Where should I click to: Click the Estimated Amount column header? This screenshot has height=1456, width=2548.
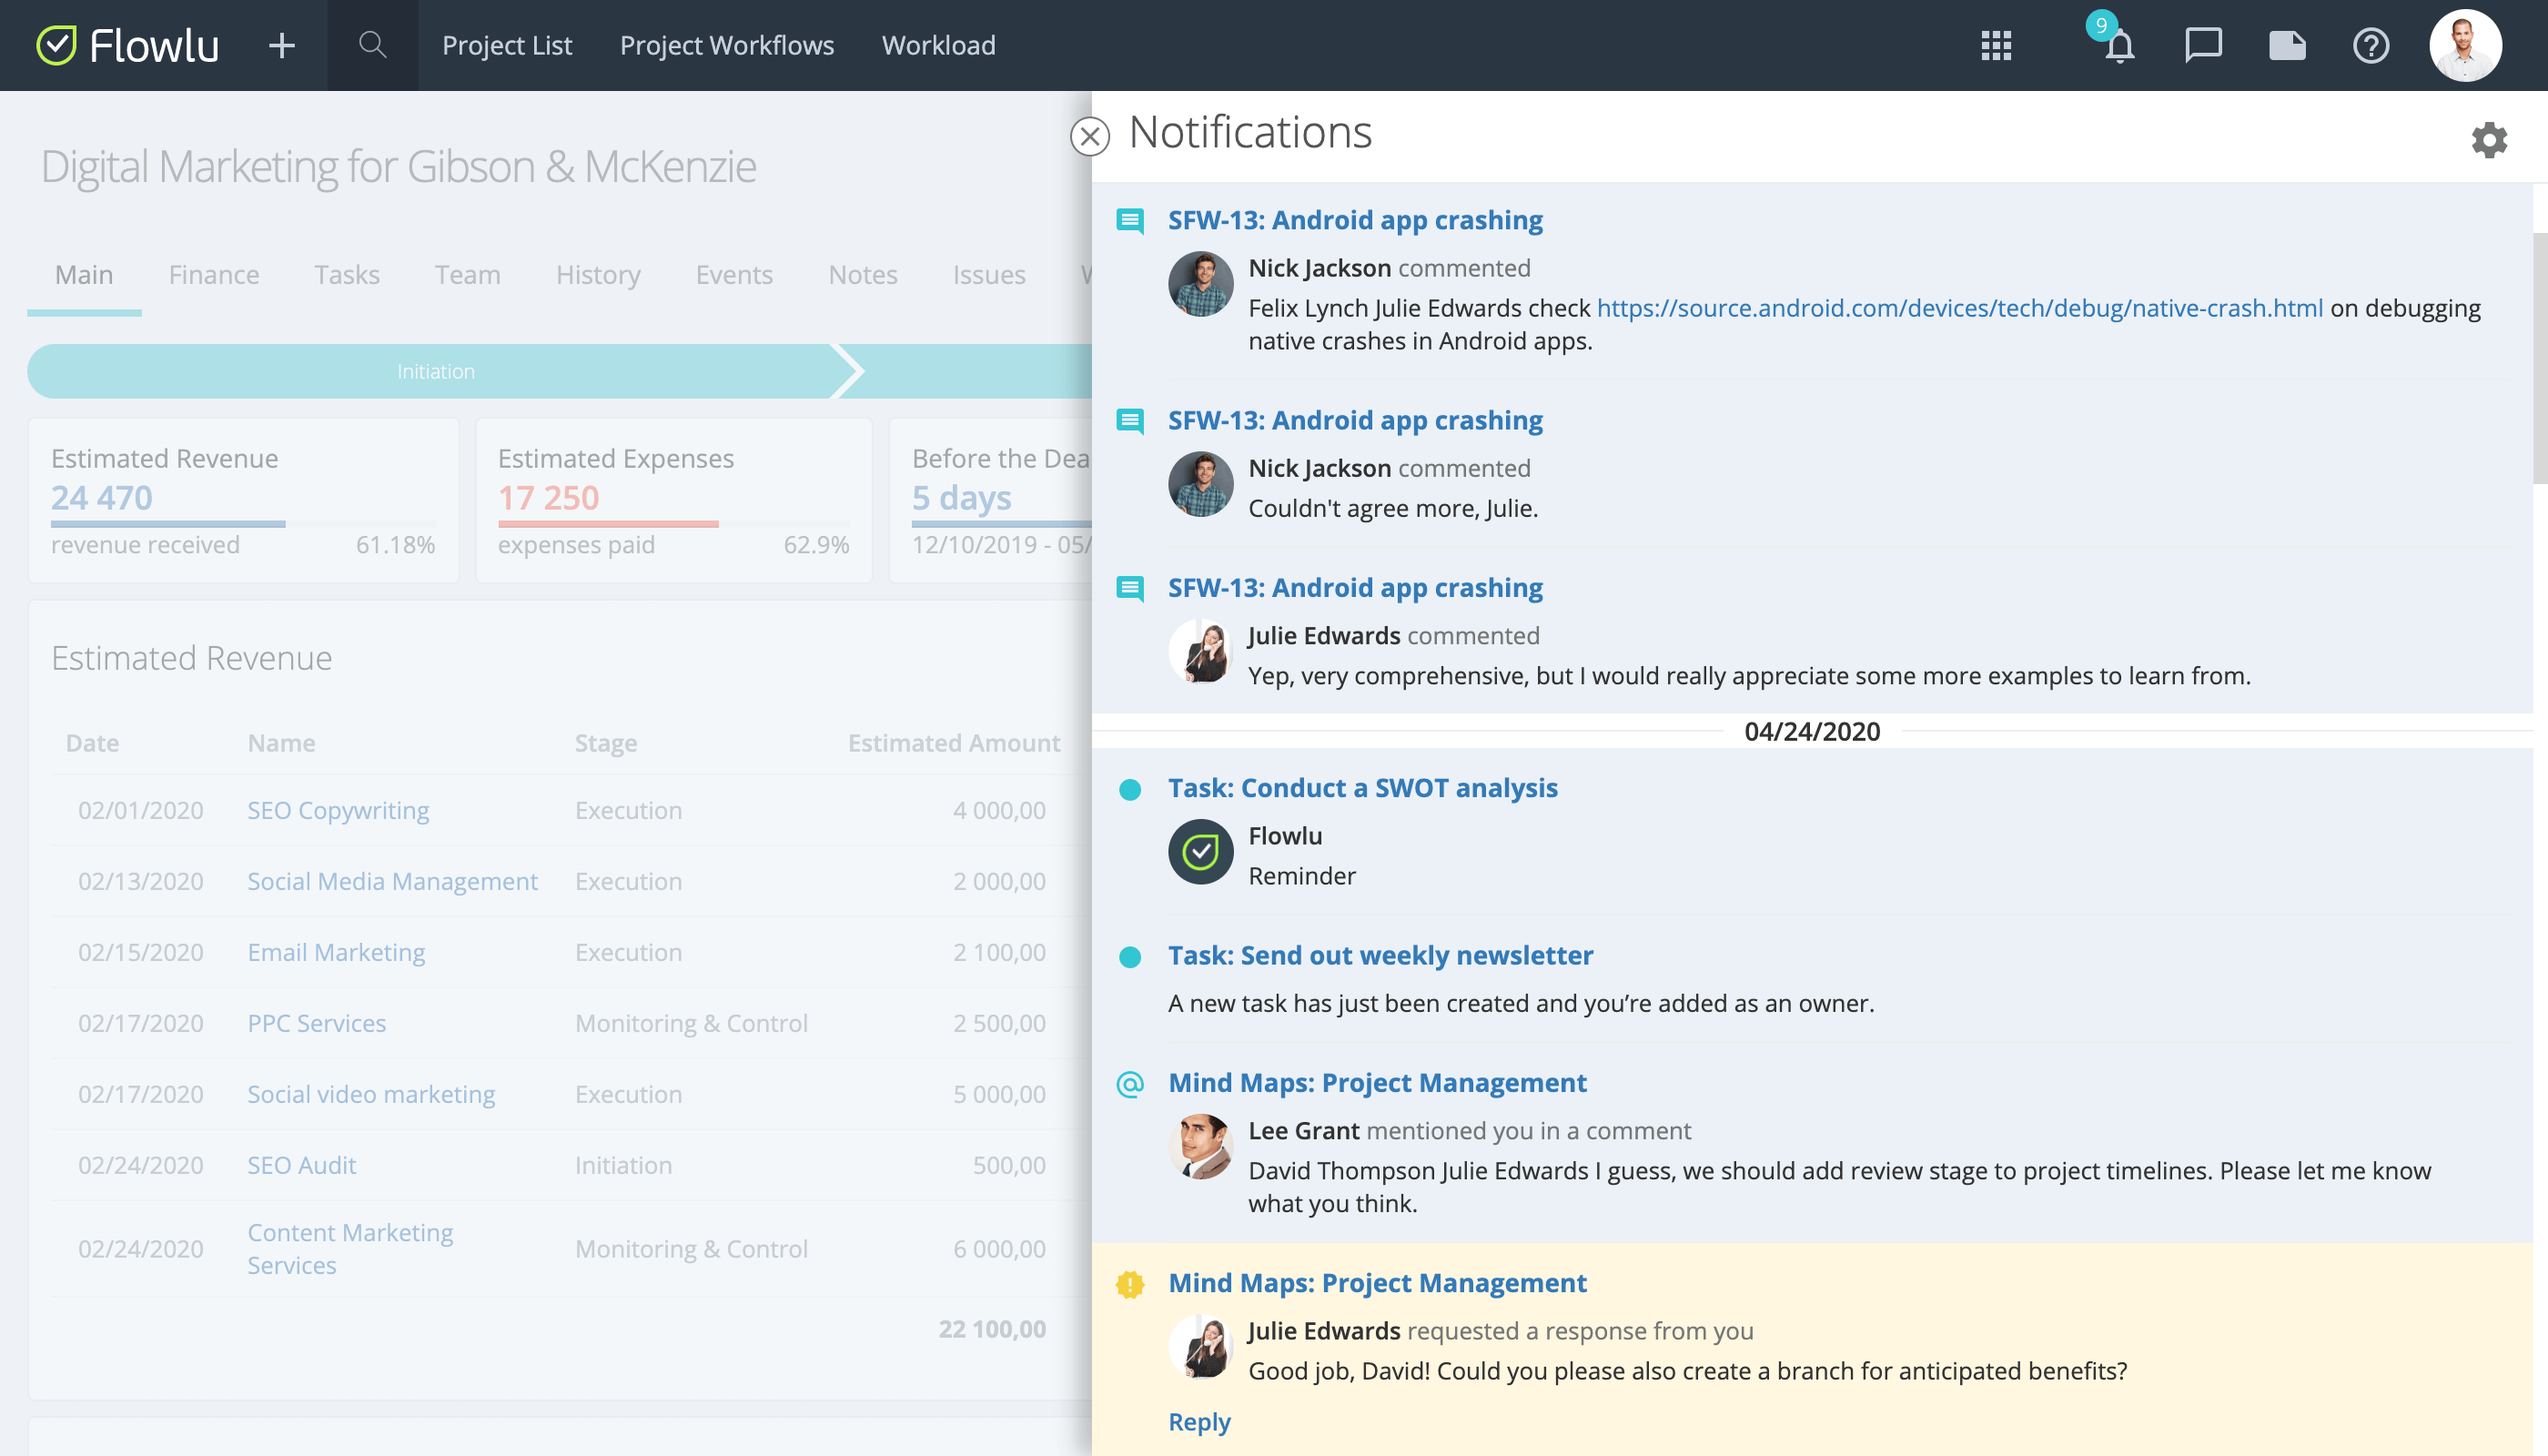954,743
